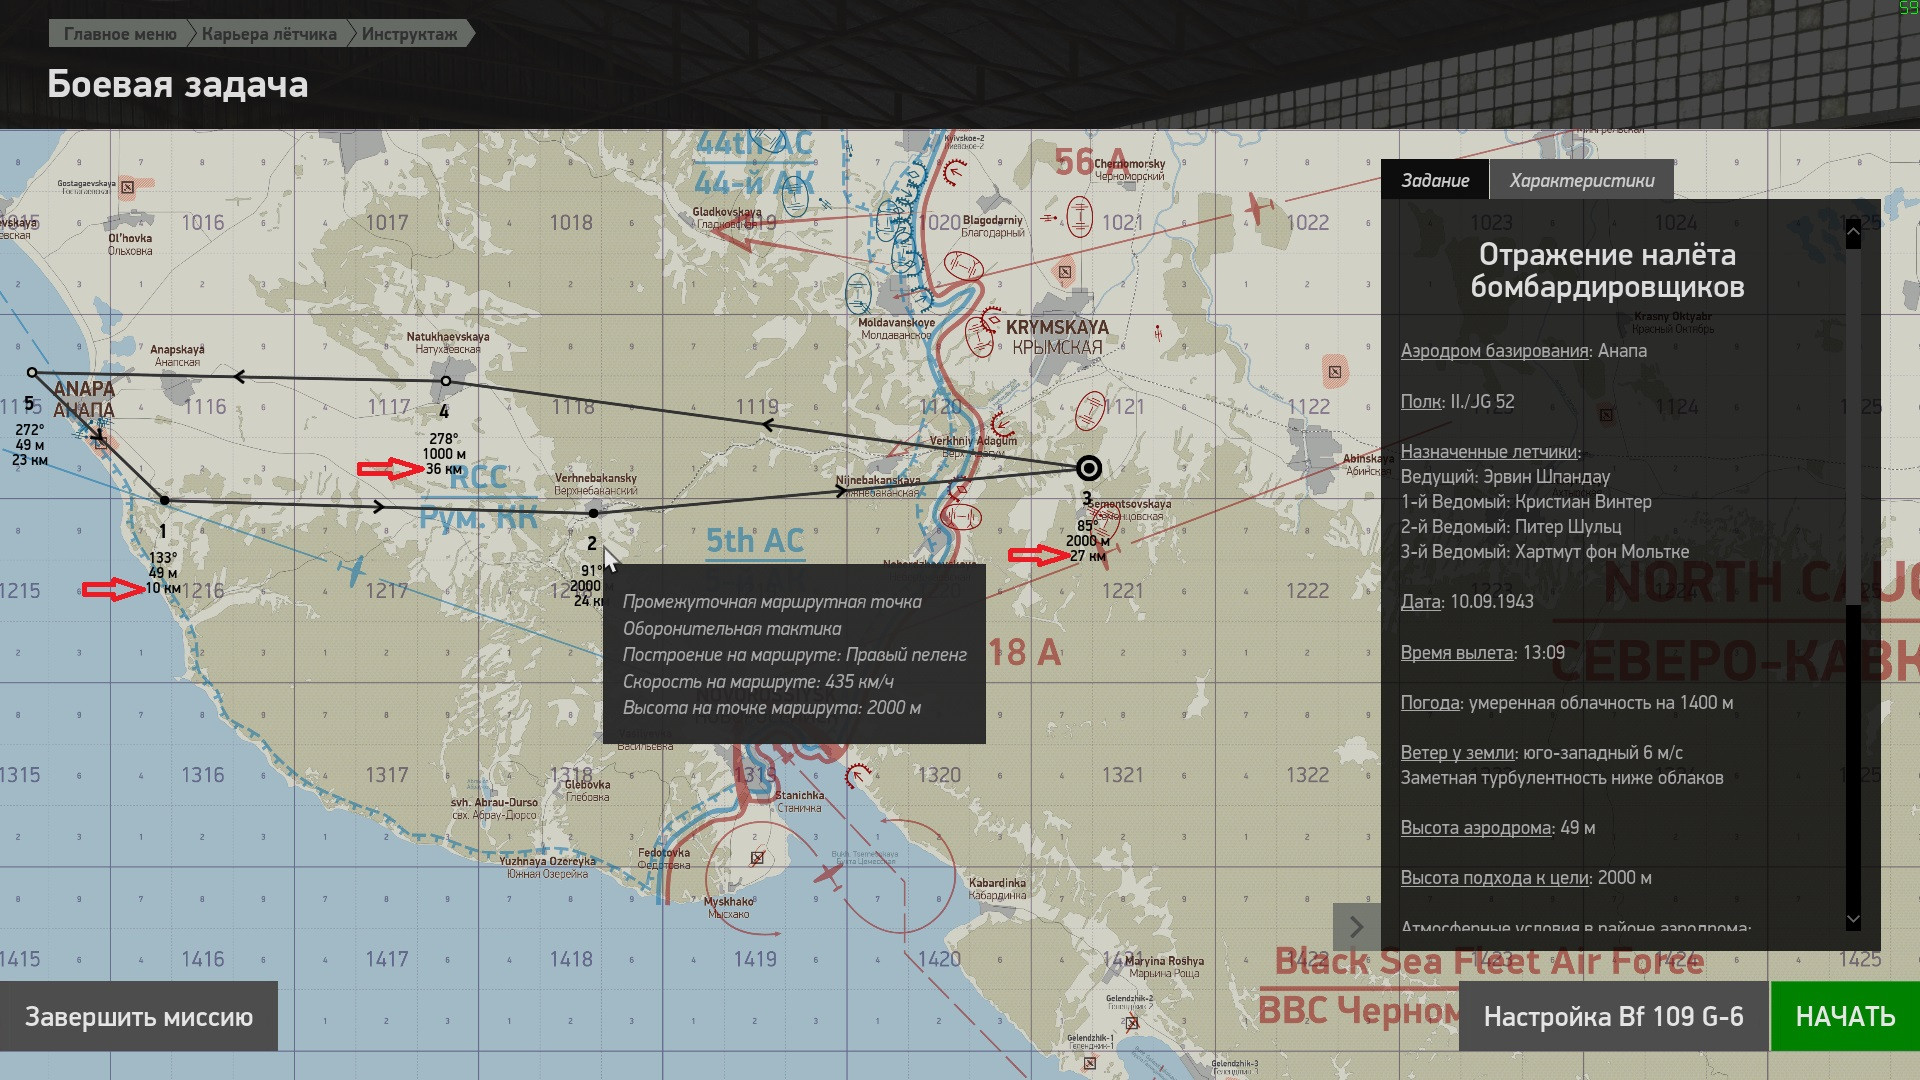Click waypoint 3 target circle marker
Screen dimensions: 1920x1080
point(1089,468)
